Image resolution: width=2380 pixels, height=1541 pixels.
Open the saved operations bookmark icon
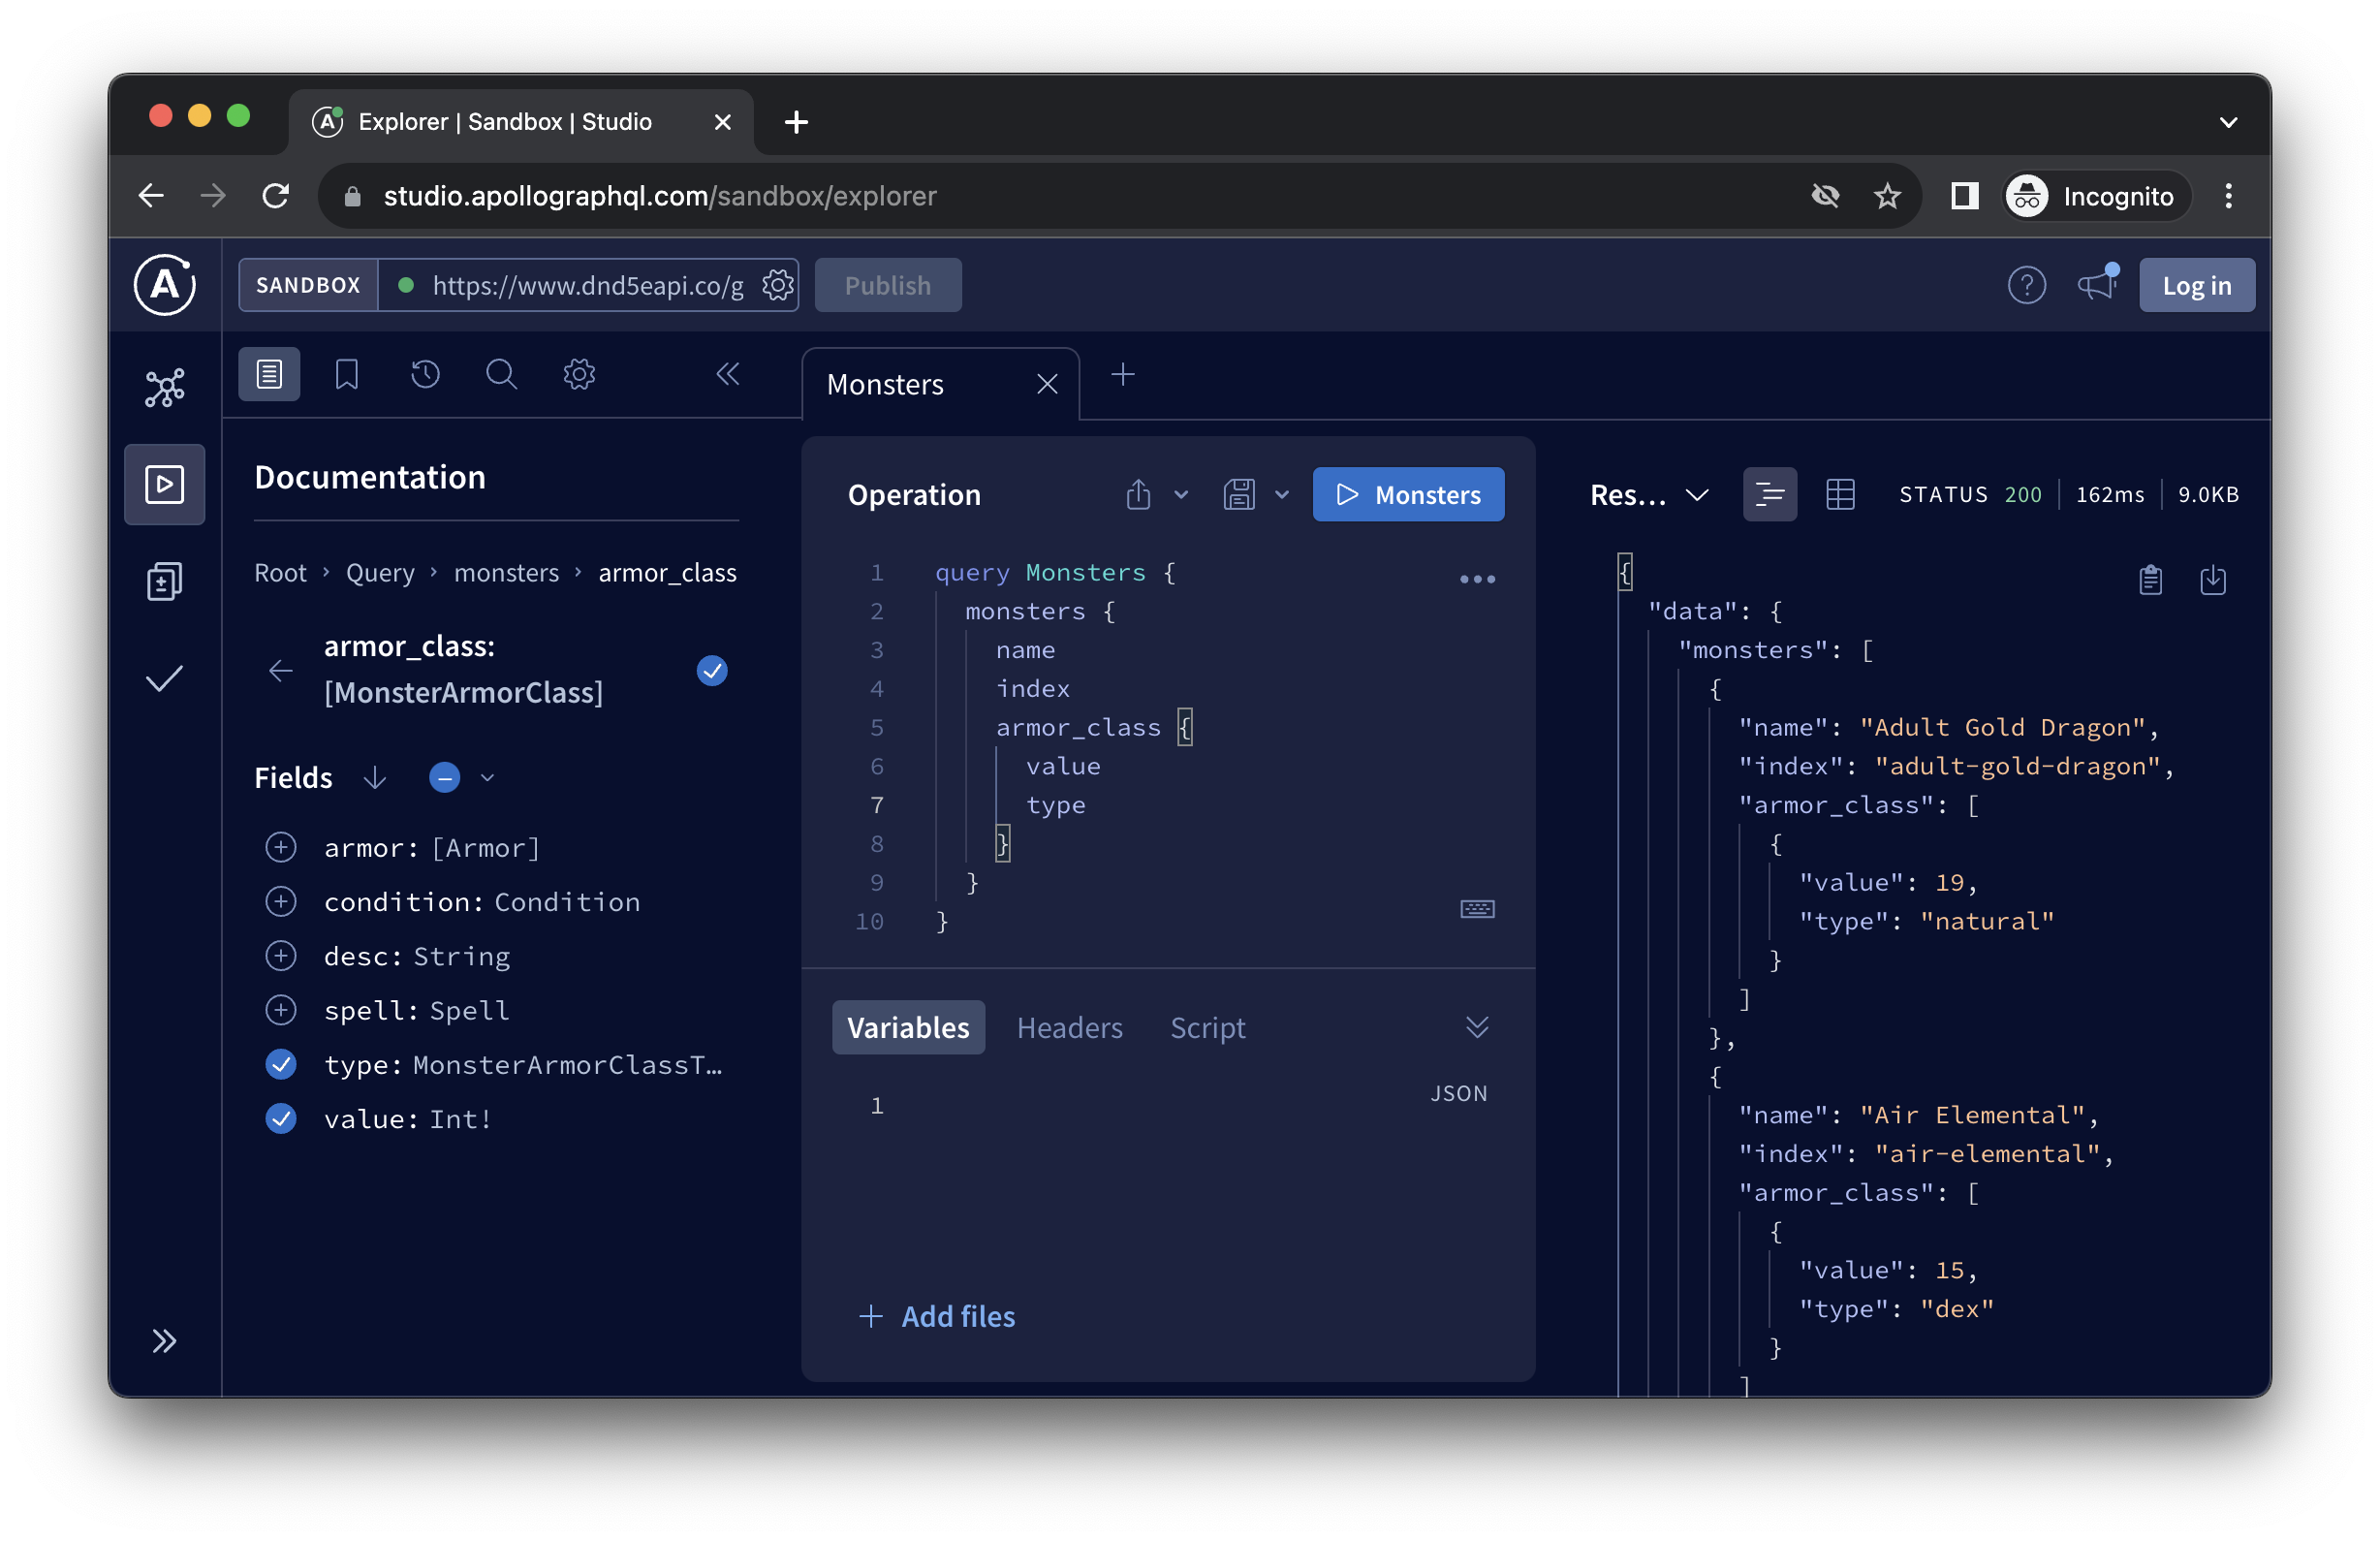347,375
